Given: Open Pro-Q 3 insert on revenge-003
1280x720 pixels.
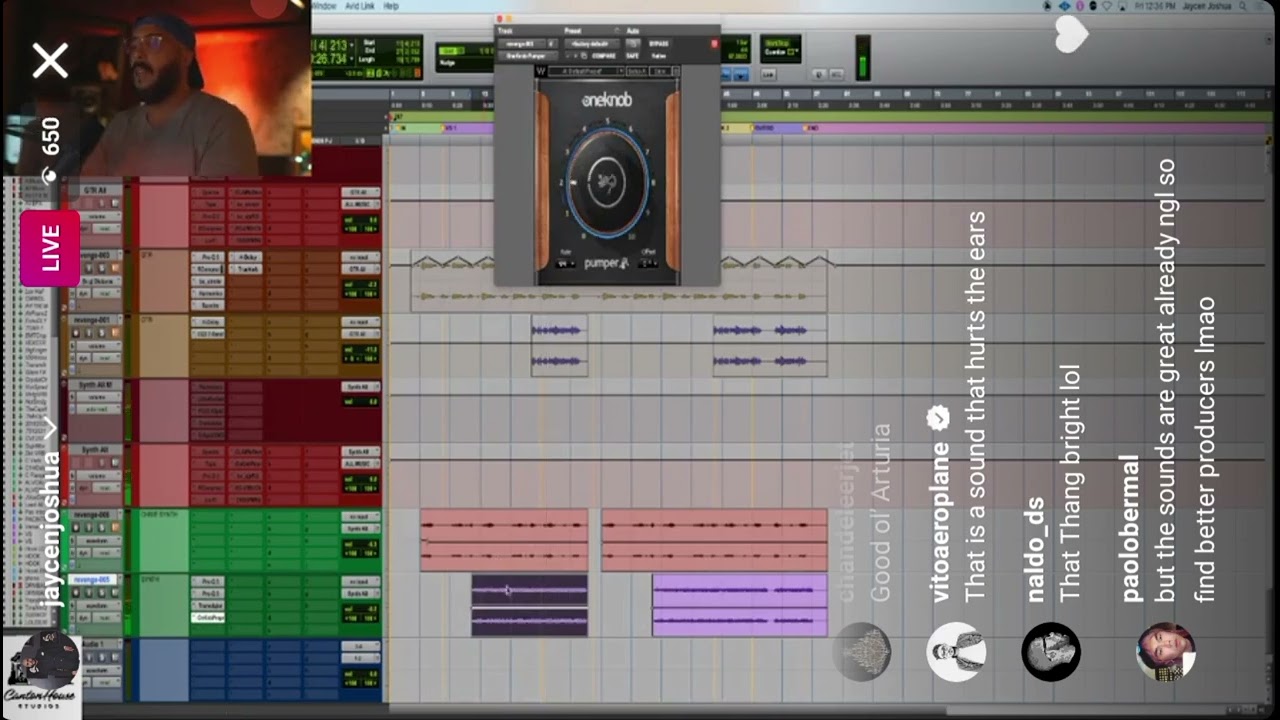Looking at the screenshot, I should (209, 257).
